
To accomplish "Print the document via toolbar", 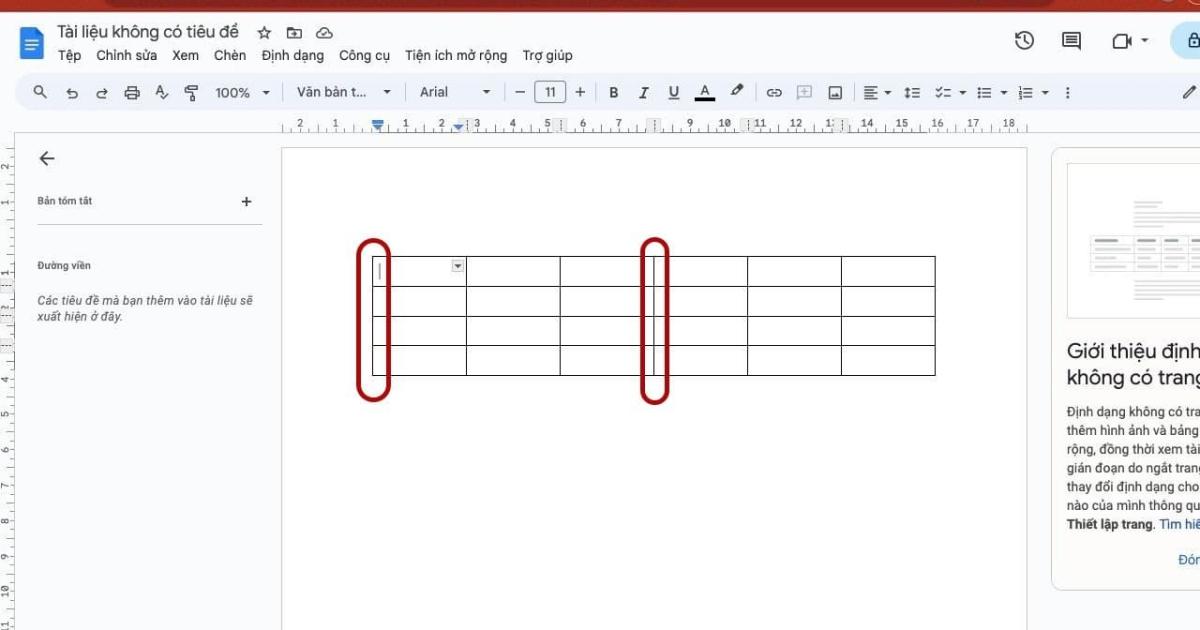I will click(x=131, y=91).
